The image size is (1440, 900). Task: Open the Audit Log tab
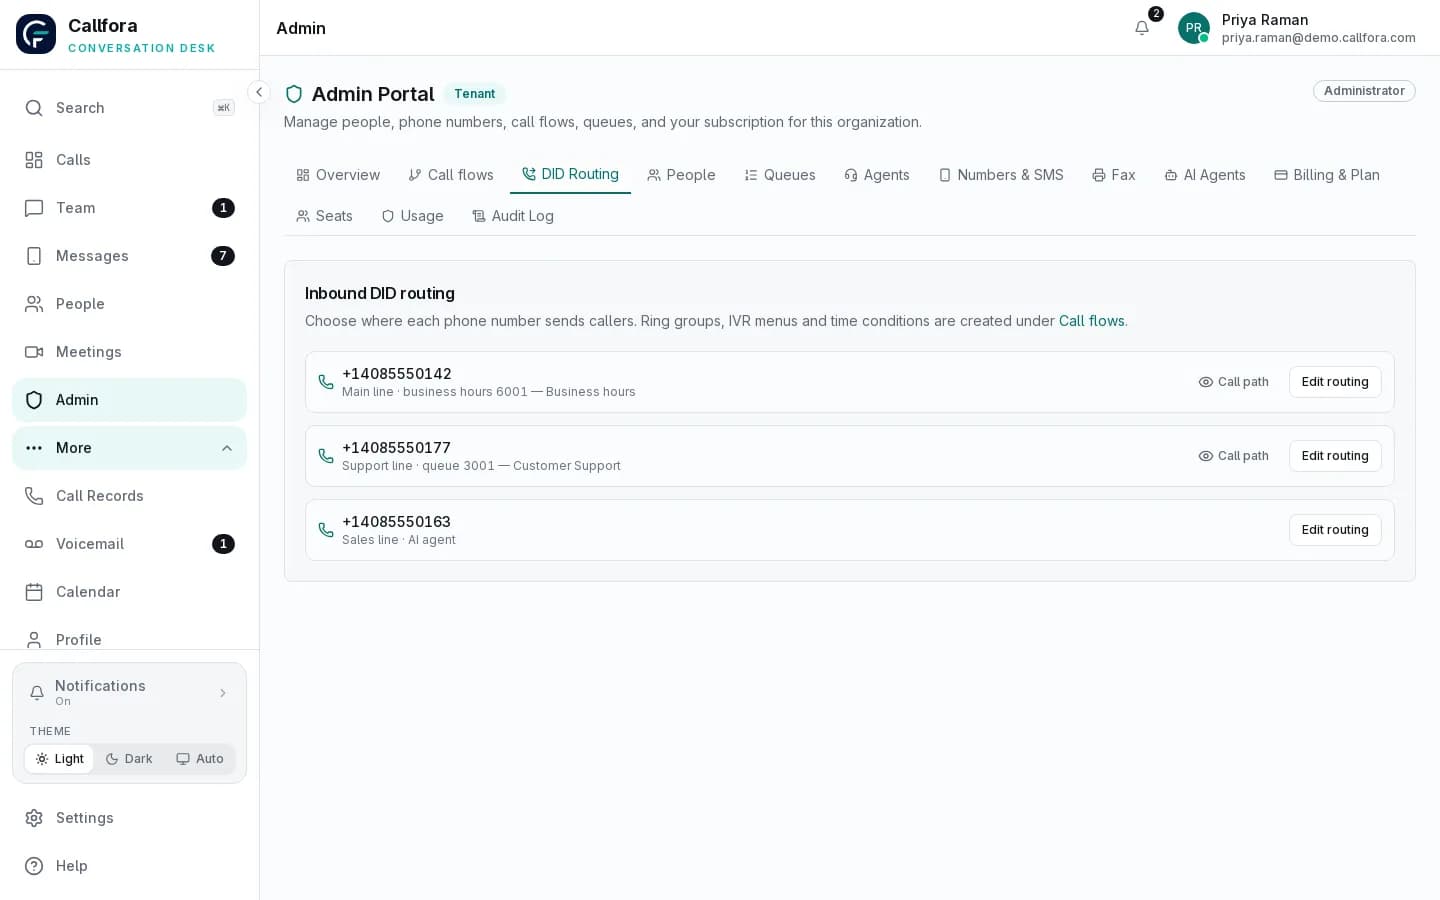tap(513, 216)
